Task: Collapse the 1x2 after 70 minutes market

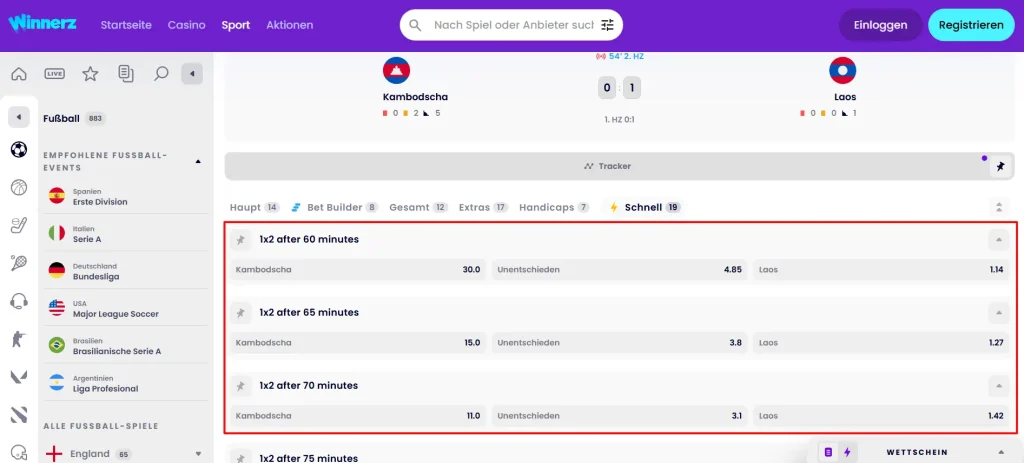Action: point(998,386)
